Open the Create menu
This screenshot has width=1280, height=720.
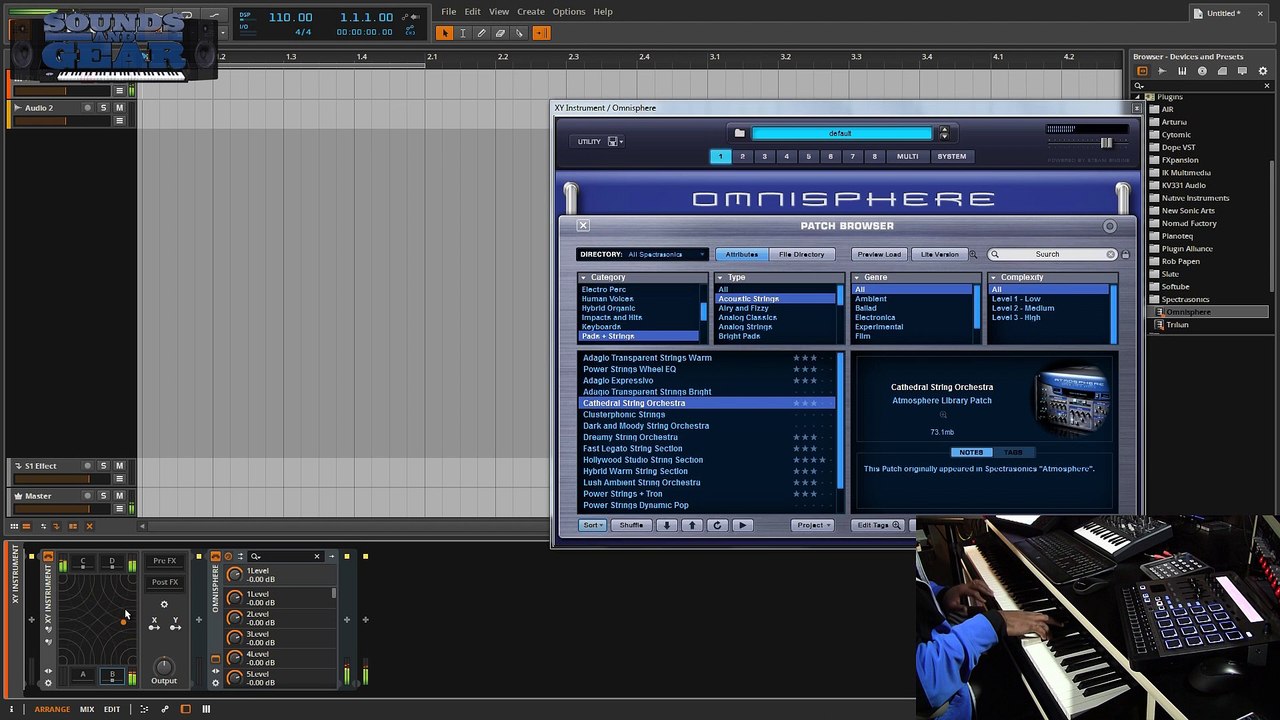531,12
